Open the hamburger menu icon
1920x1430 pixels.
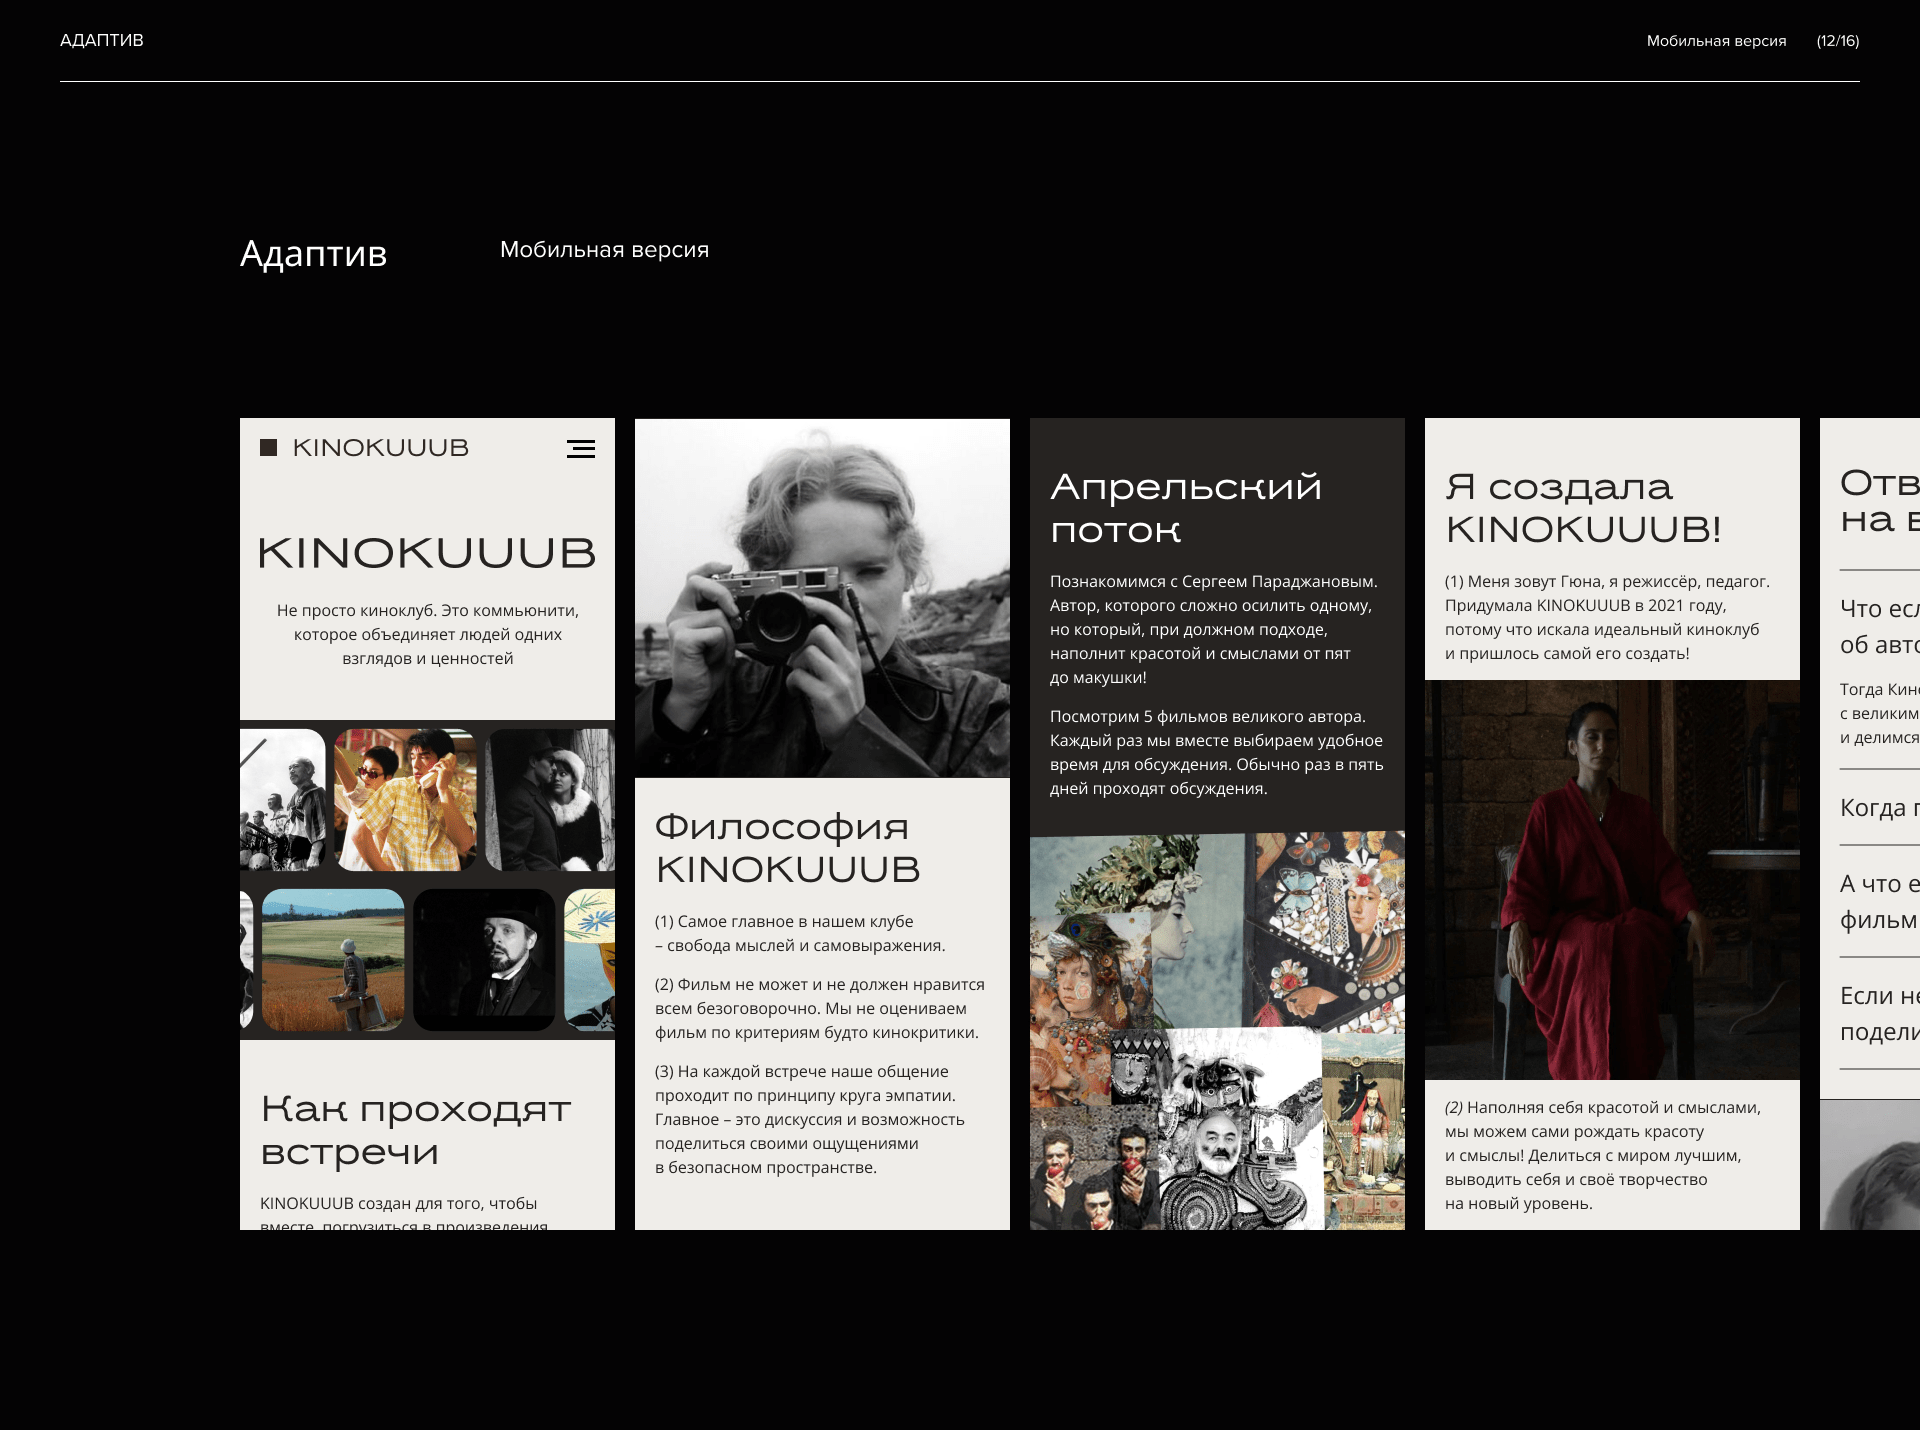580,449
